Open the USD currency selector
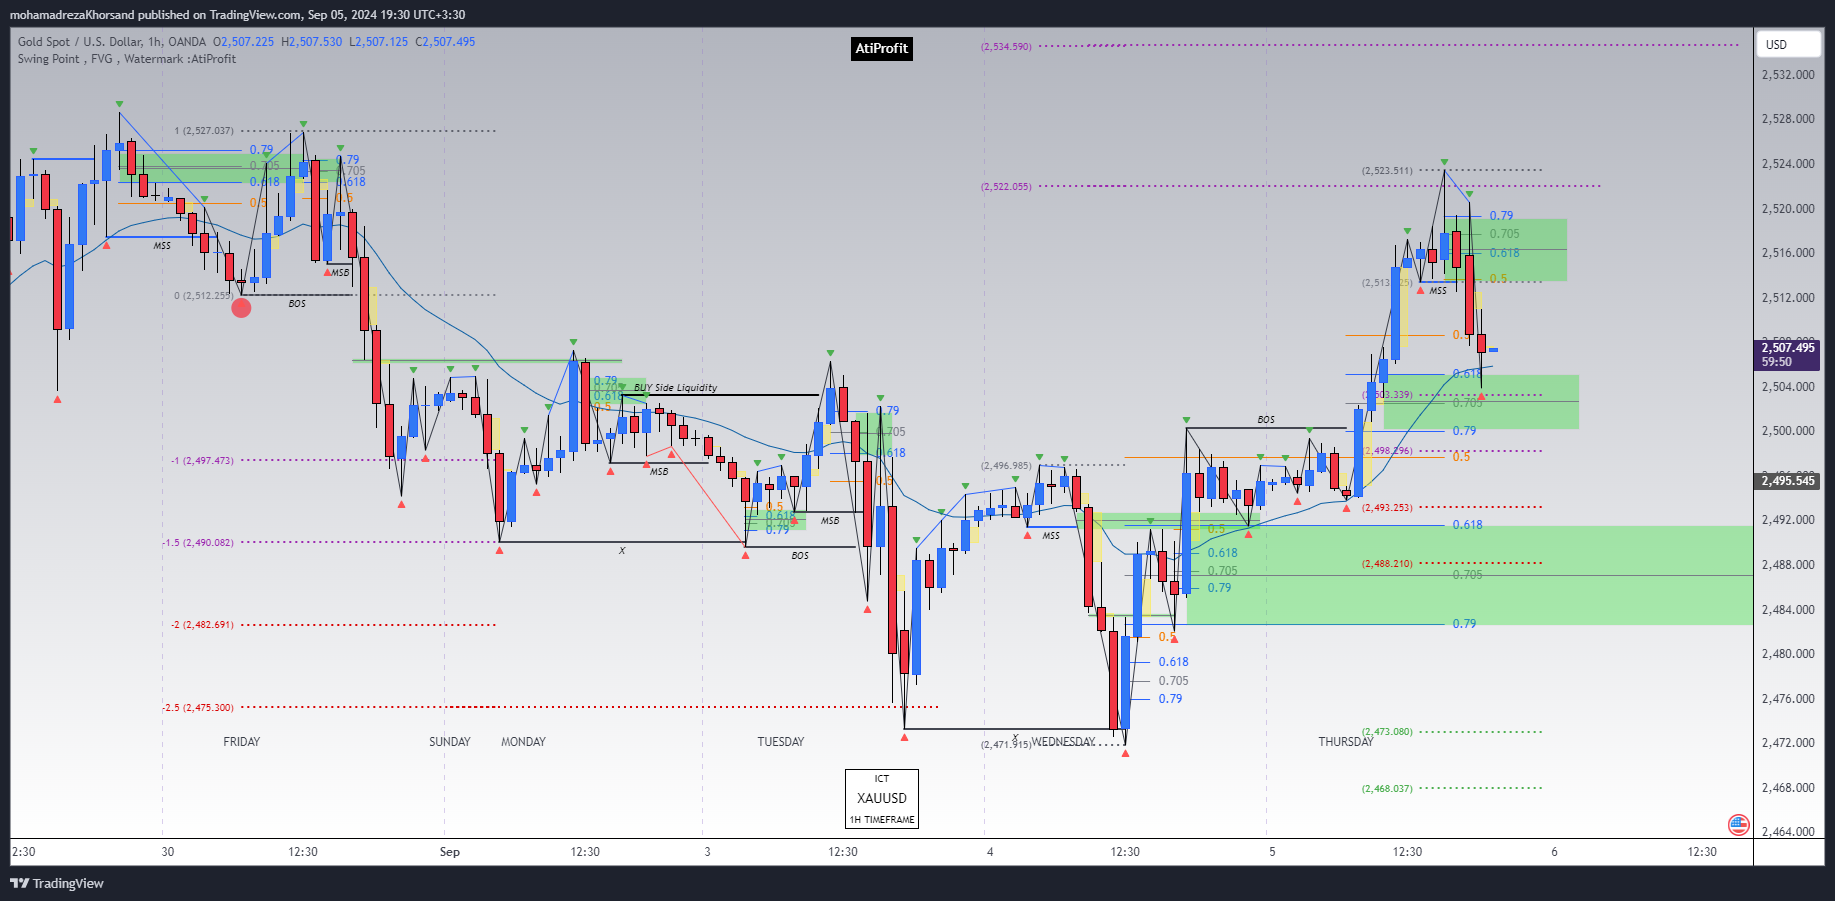 [x=1788, y=44]
